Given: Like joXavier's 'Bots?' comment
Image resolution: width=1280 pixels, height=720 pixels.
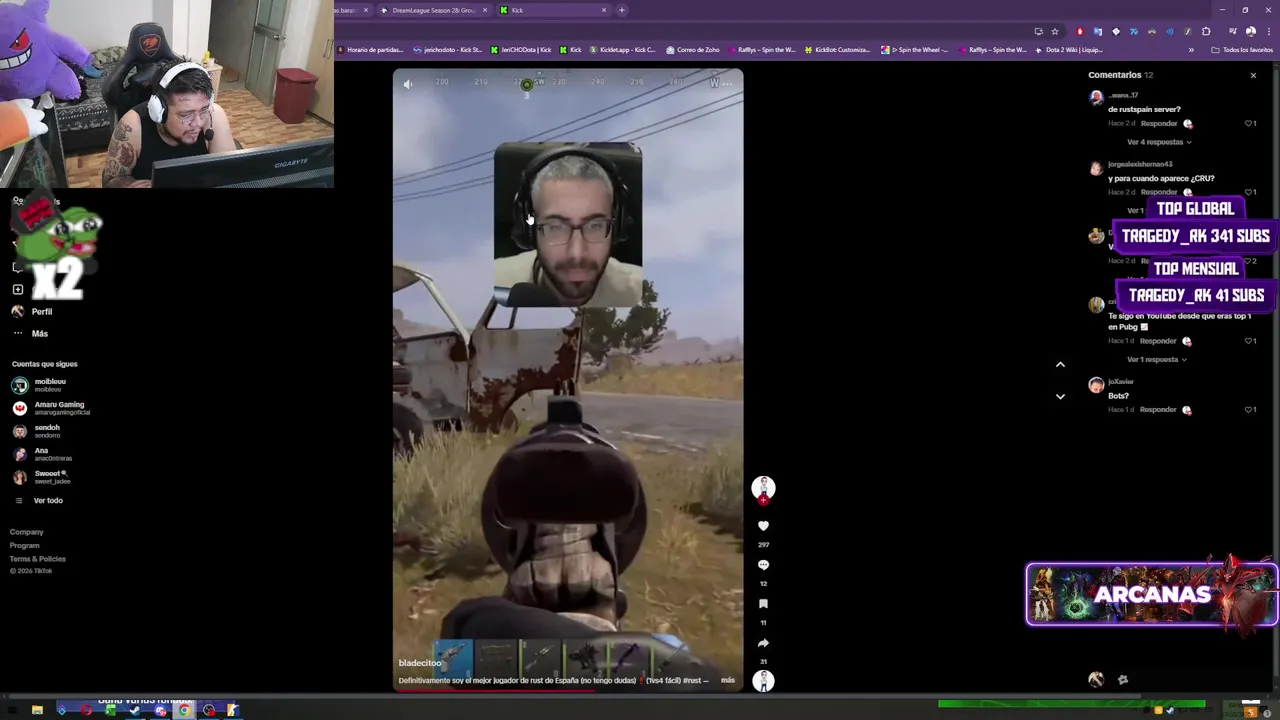Looking at the screenshot, I should click(x=1250, y=410).
